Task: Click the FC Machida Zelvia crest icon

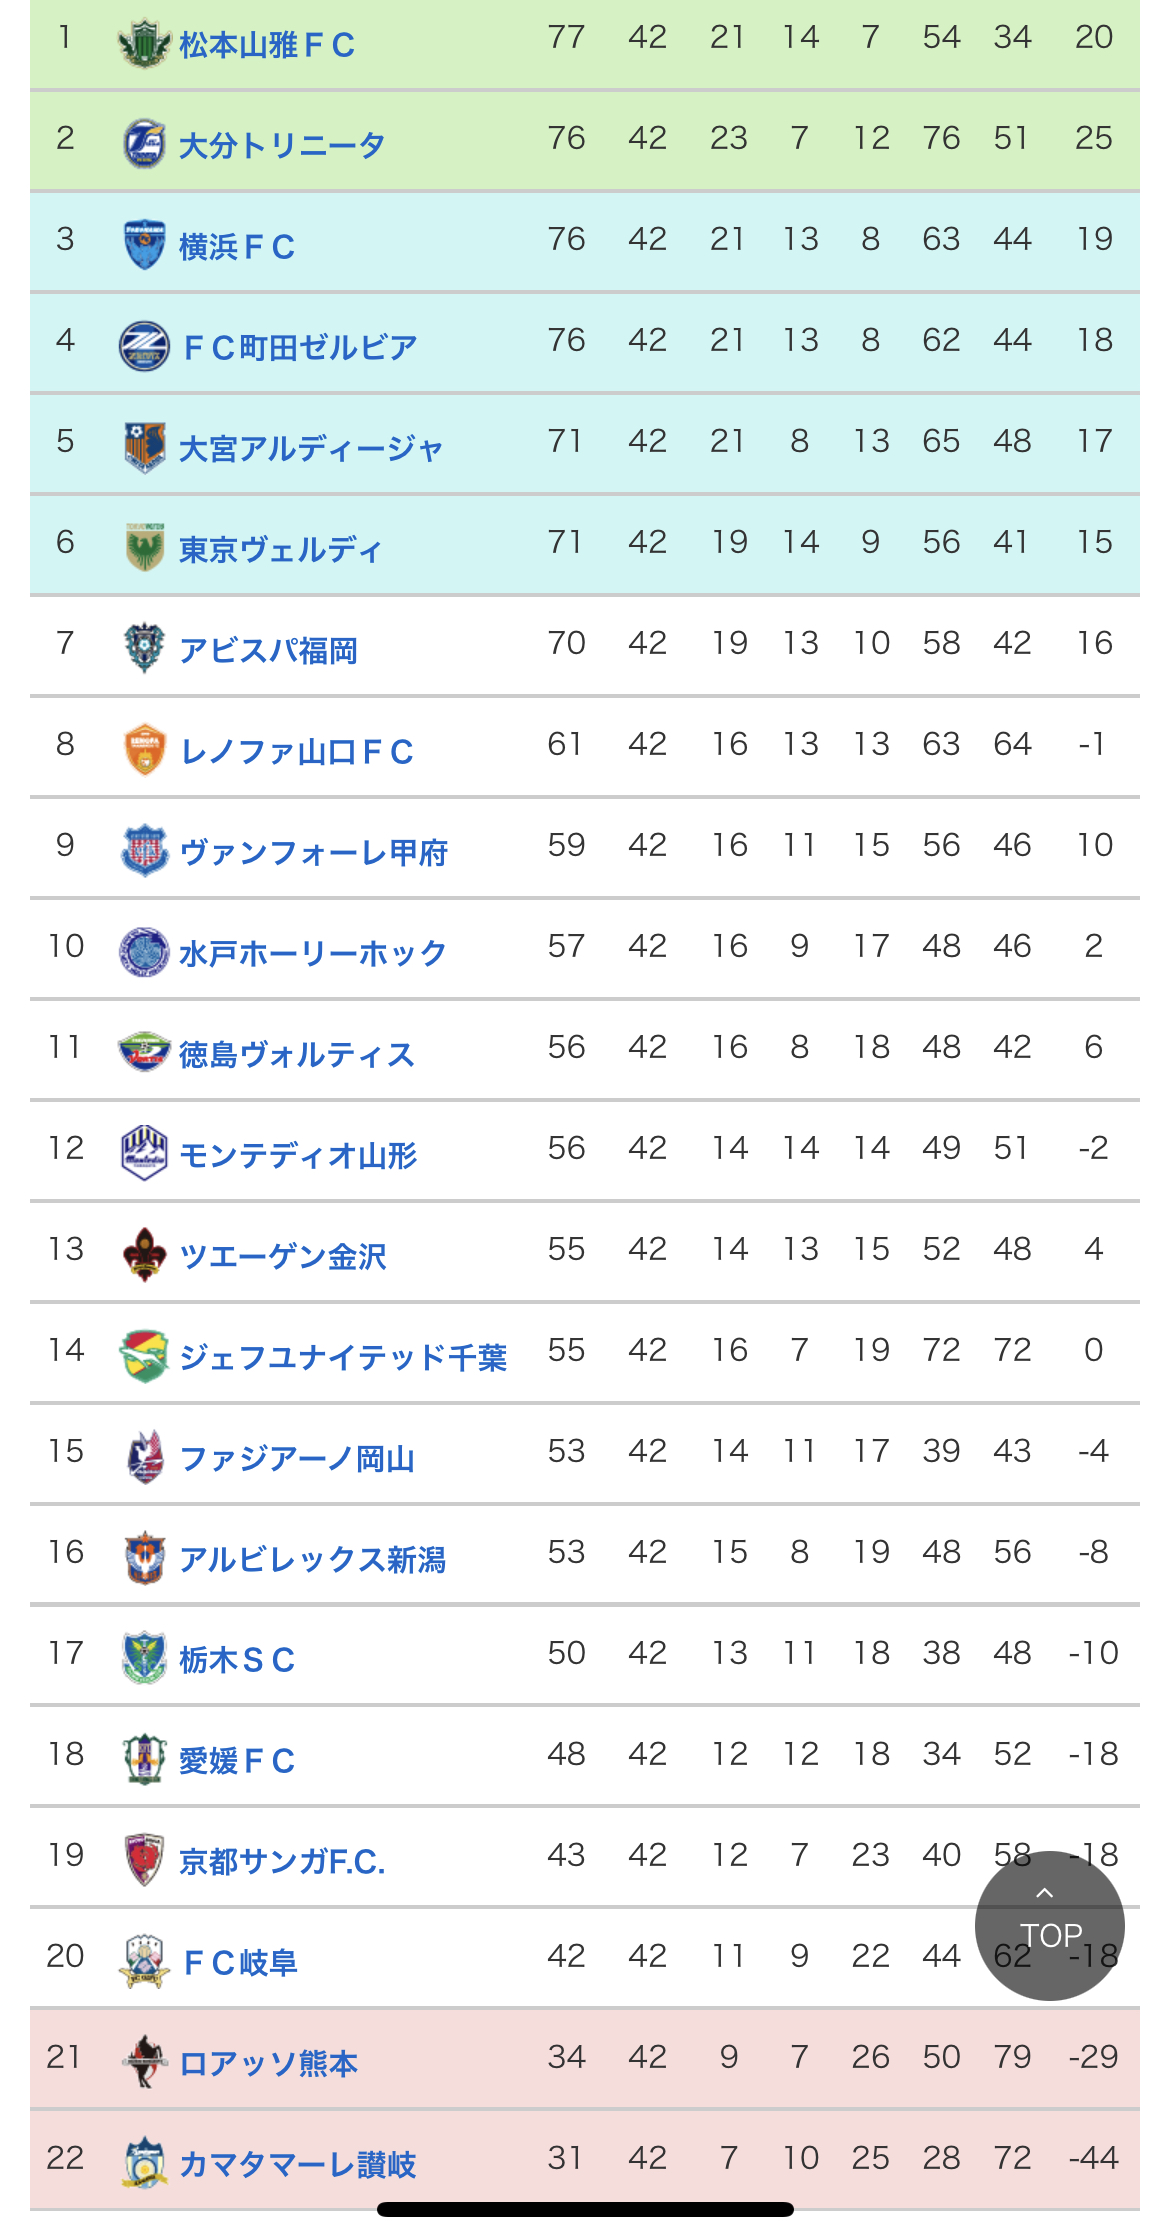Action: click(144, 346)
